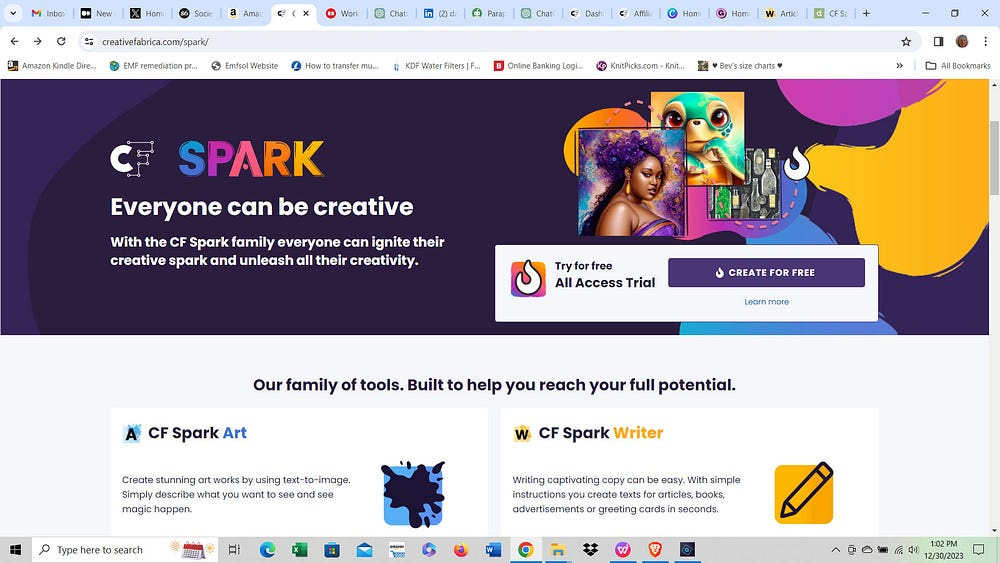
Task: Click the CF Spark Writer heading
Action: coord(601,433)
